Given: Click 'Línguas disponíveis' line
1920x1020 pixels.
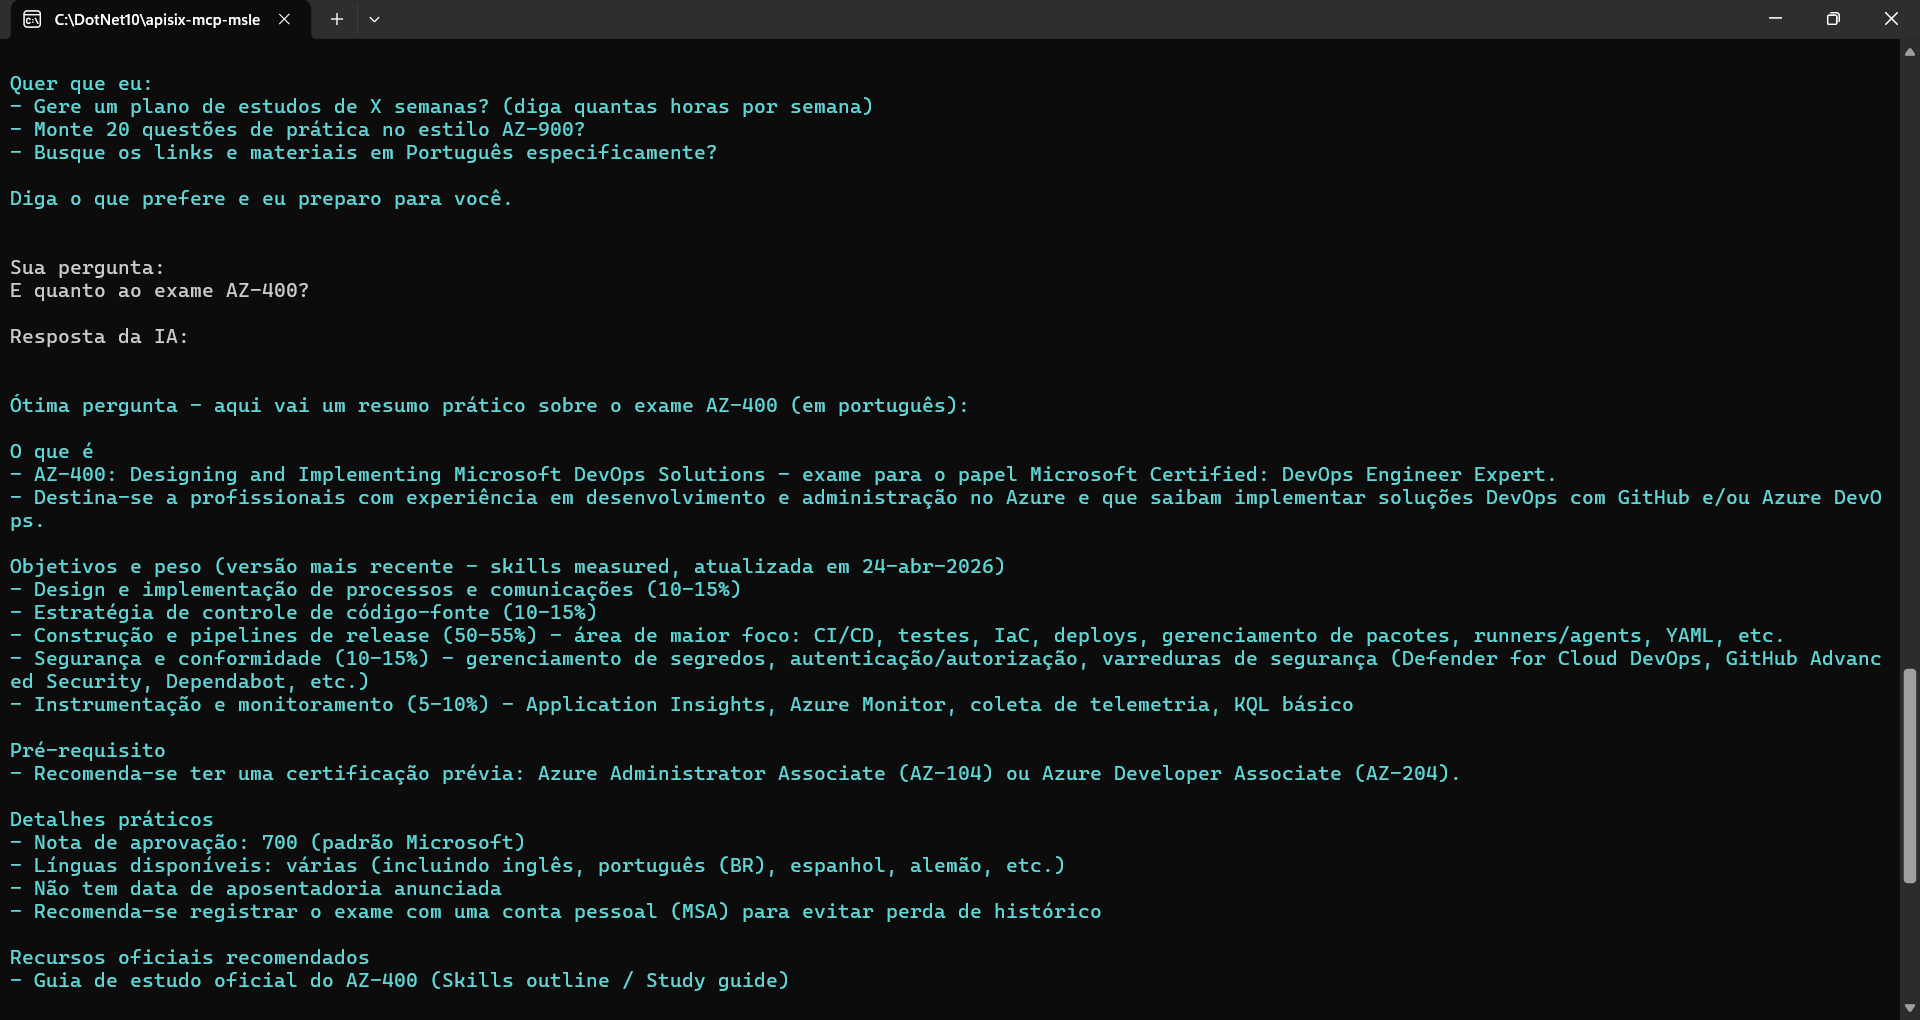Looking at the screenshot, I should pos(537,866).
